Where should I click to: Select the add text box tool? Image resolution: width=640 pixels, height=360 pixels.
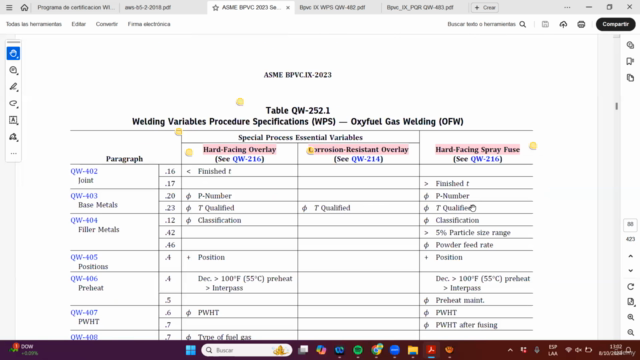[x=13, y=120]
